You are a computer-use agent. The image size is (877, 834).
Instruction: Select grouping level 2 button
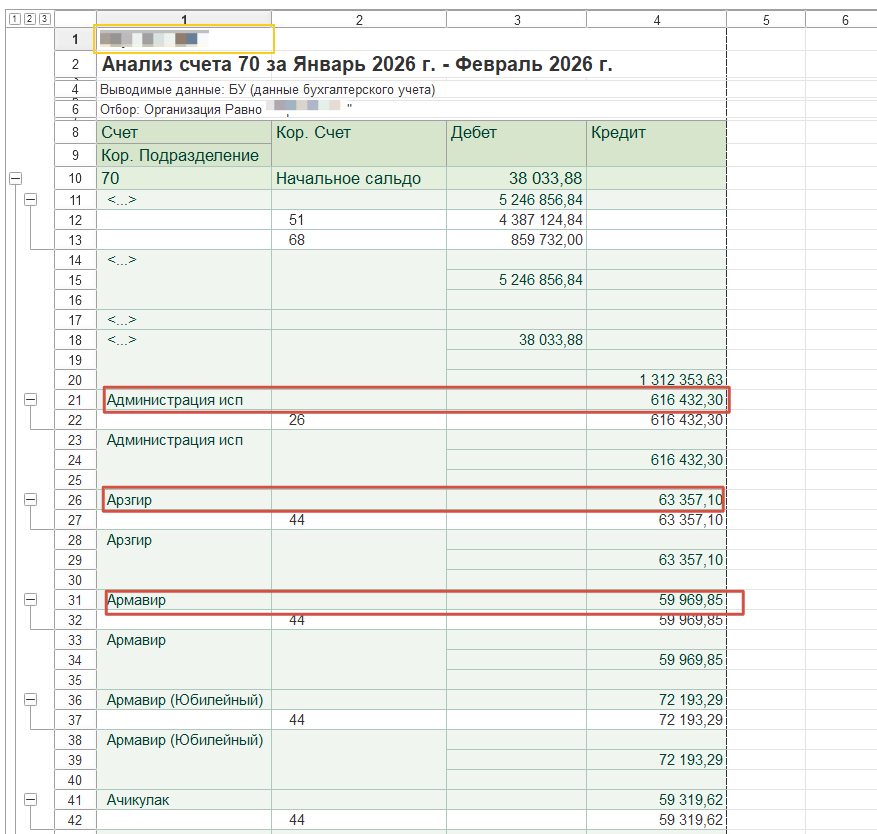30,19
